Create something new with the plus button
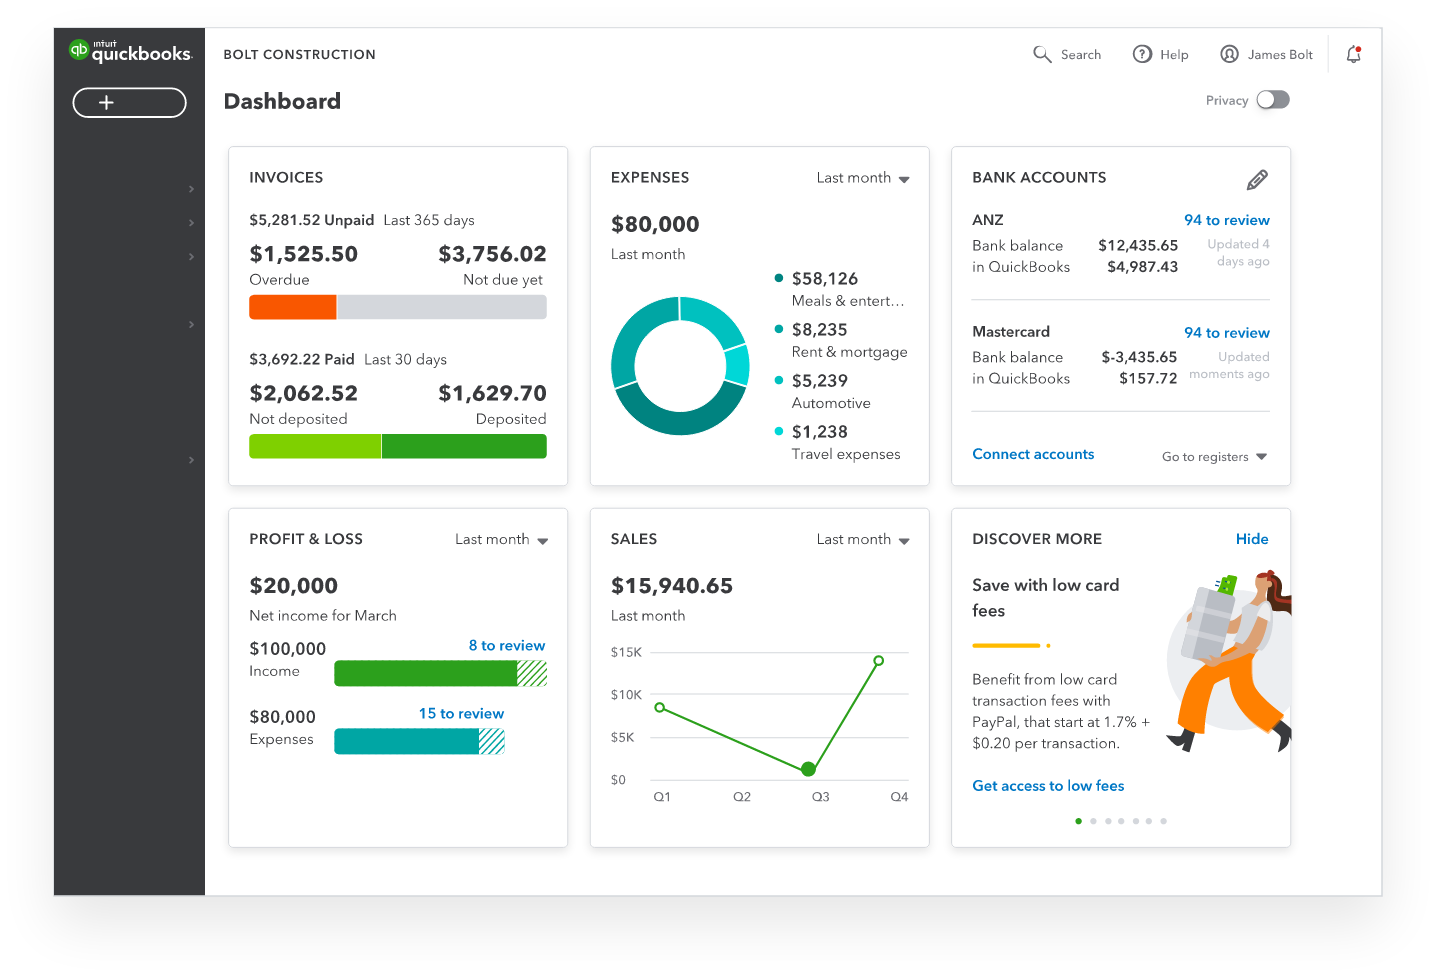The image size is (1436, 976). tap(129, 102)
